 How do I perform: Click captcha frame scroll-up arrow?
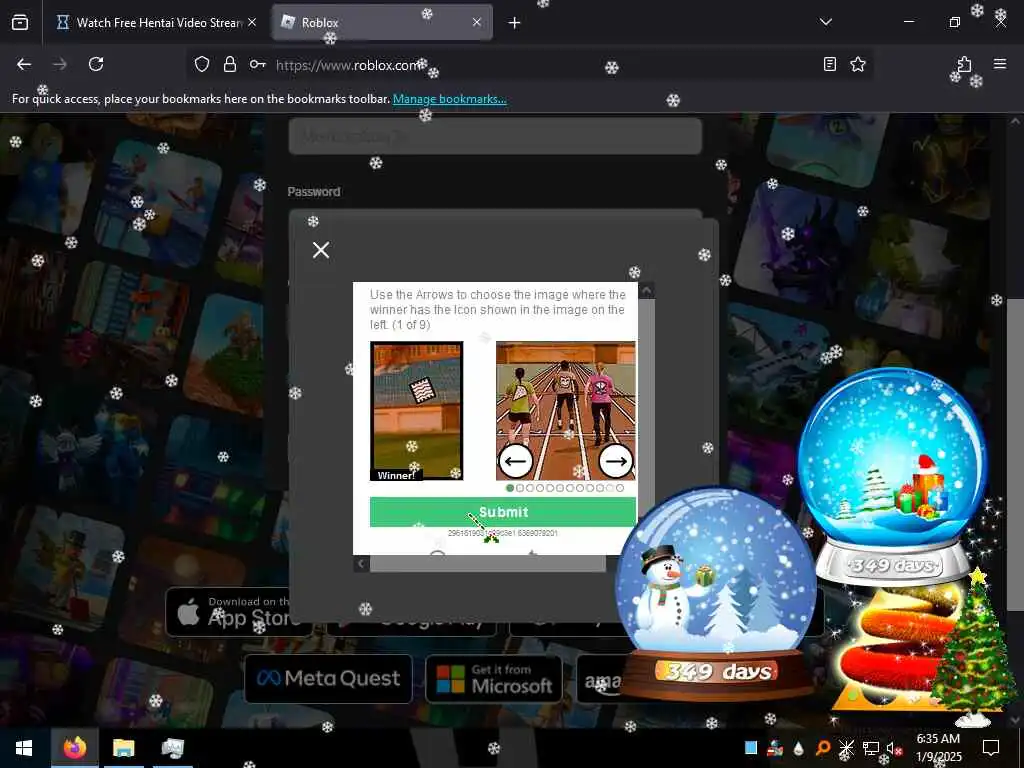click(647, 291)
